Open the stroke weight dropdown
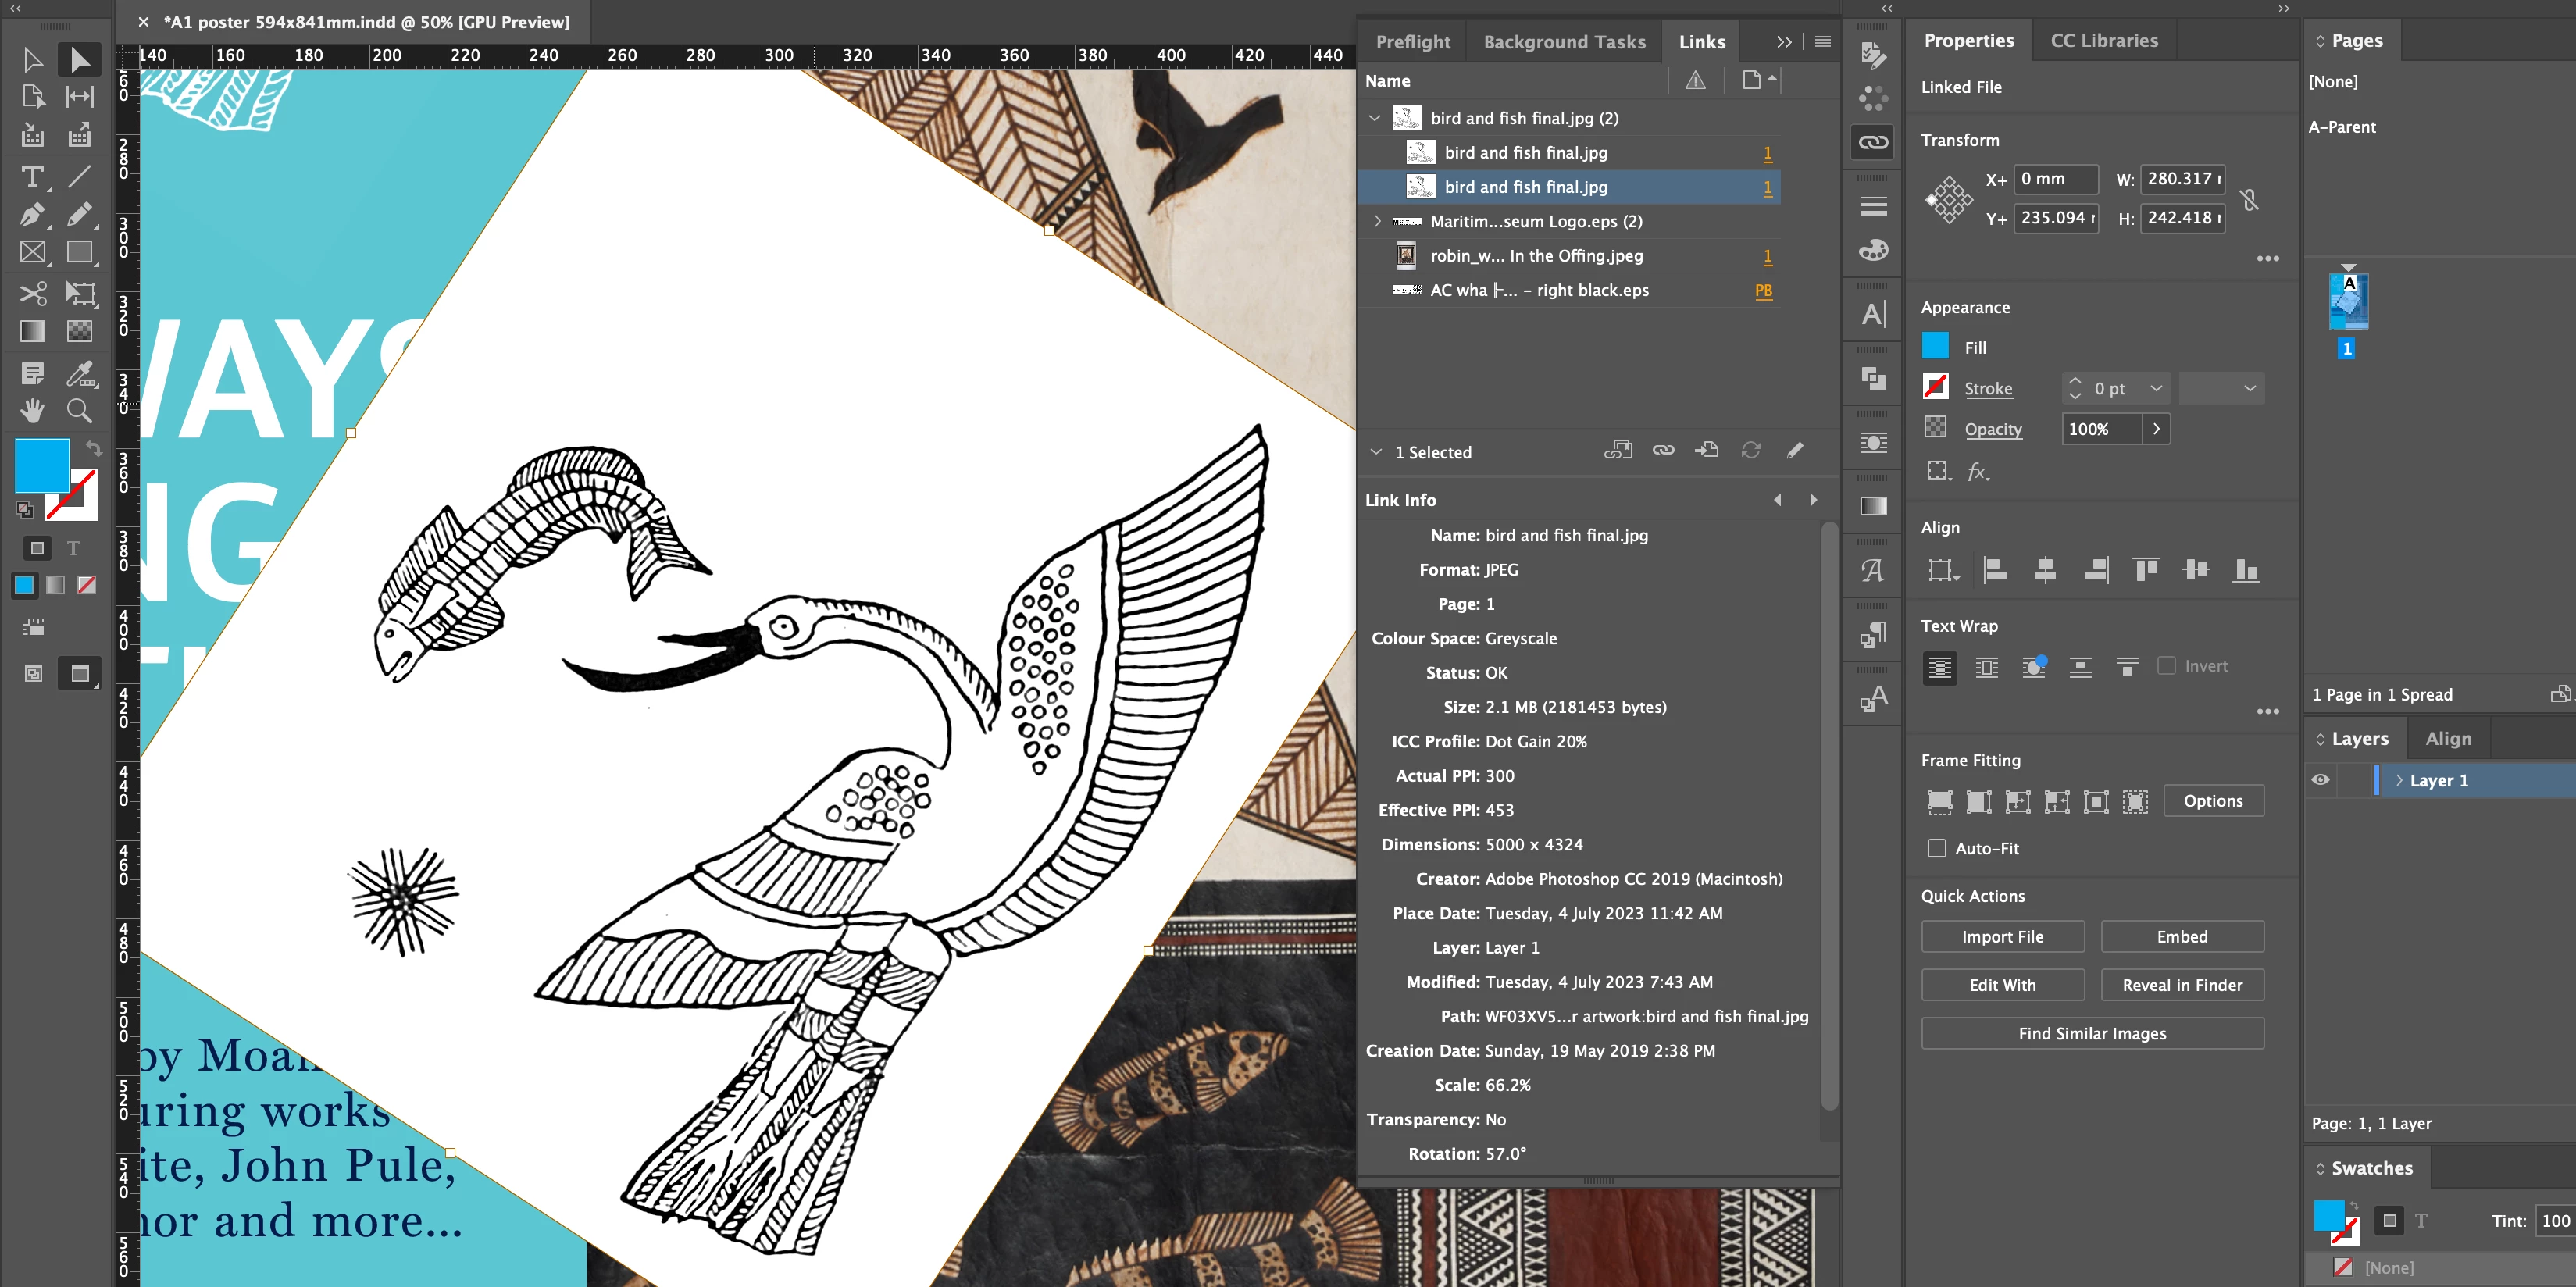The height and width of the screenshot is (1287, 2576). 2156,388
